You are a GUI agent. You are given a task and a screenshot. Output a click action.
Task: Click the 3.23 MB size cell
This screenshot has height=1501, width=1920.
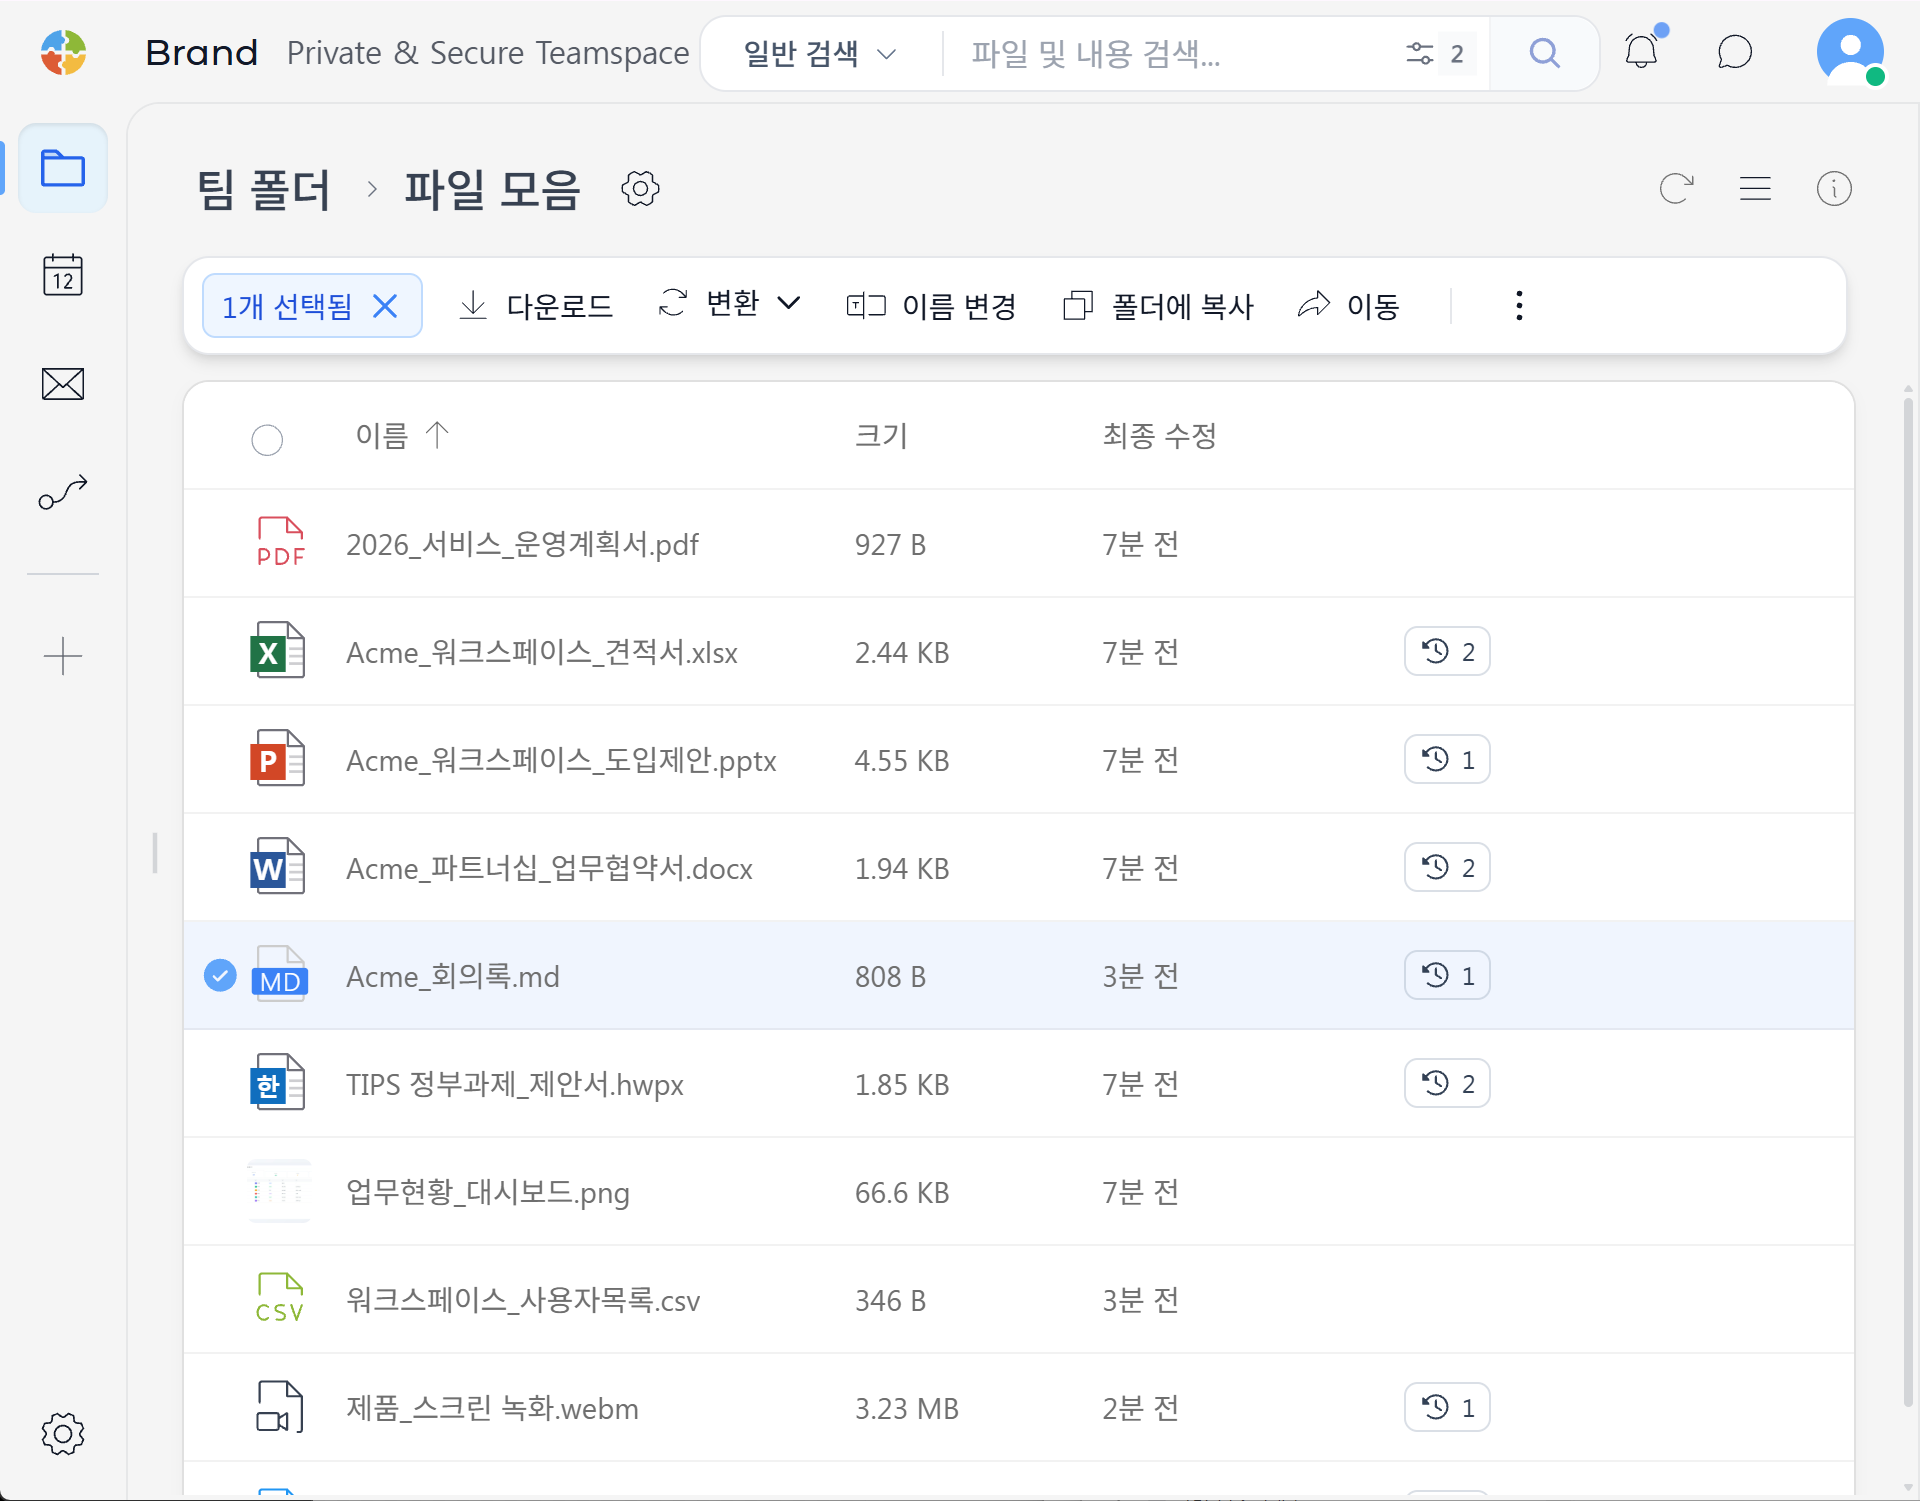pyautogui.click(x=907, y=1408)
